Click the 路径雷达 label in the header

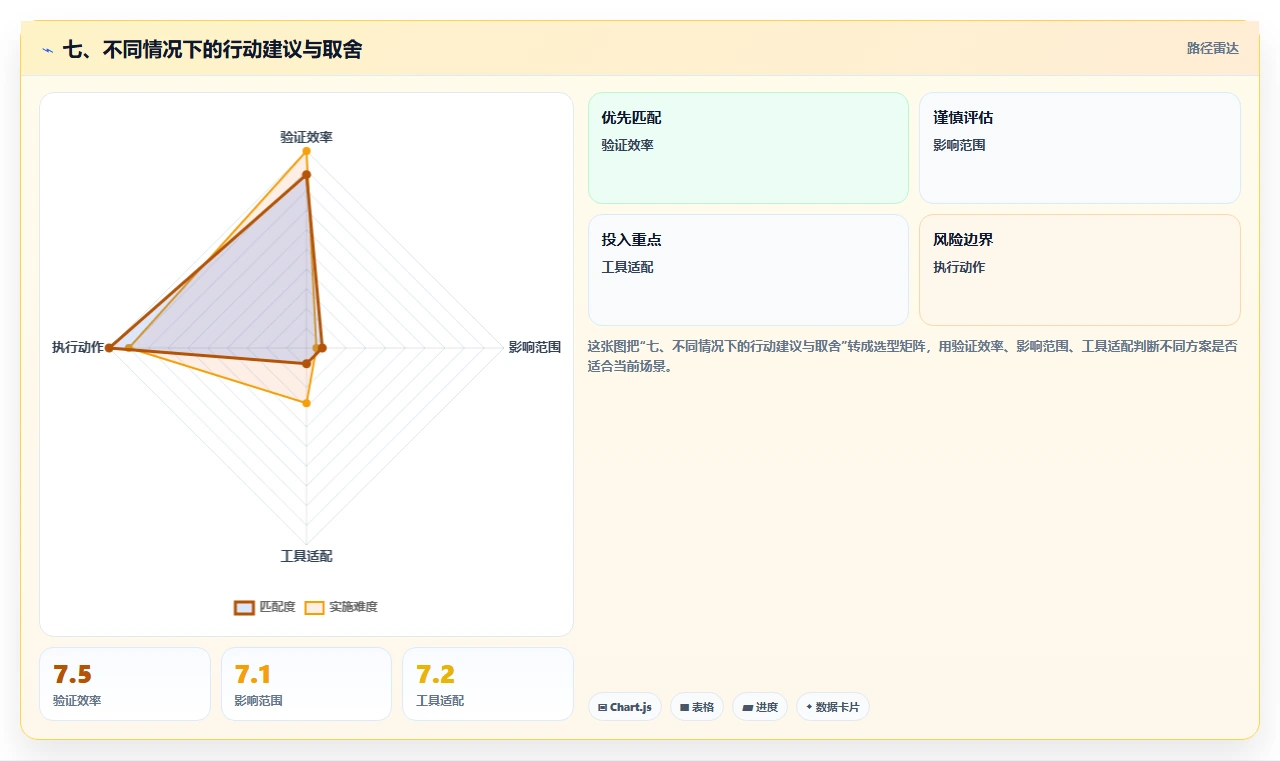click(x=1213, y=48)
